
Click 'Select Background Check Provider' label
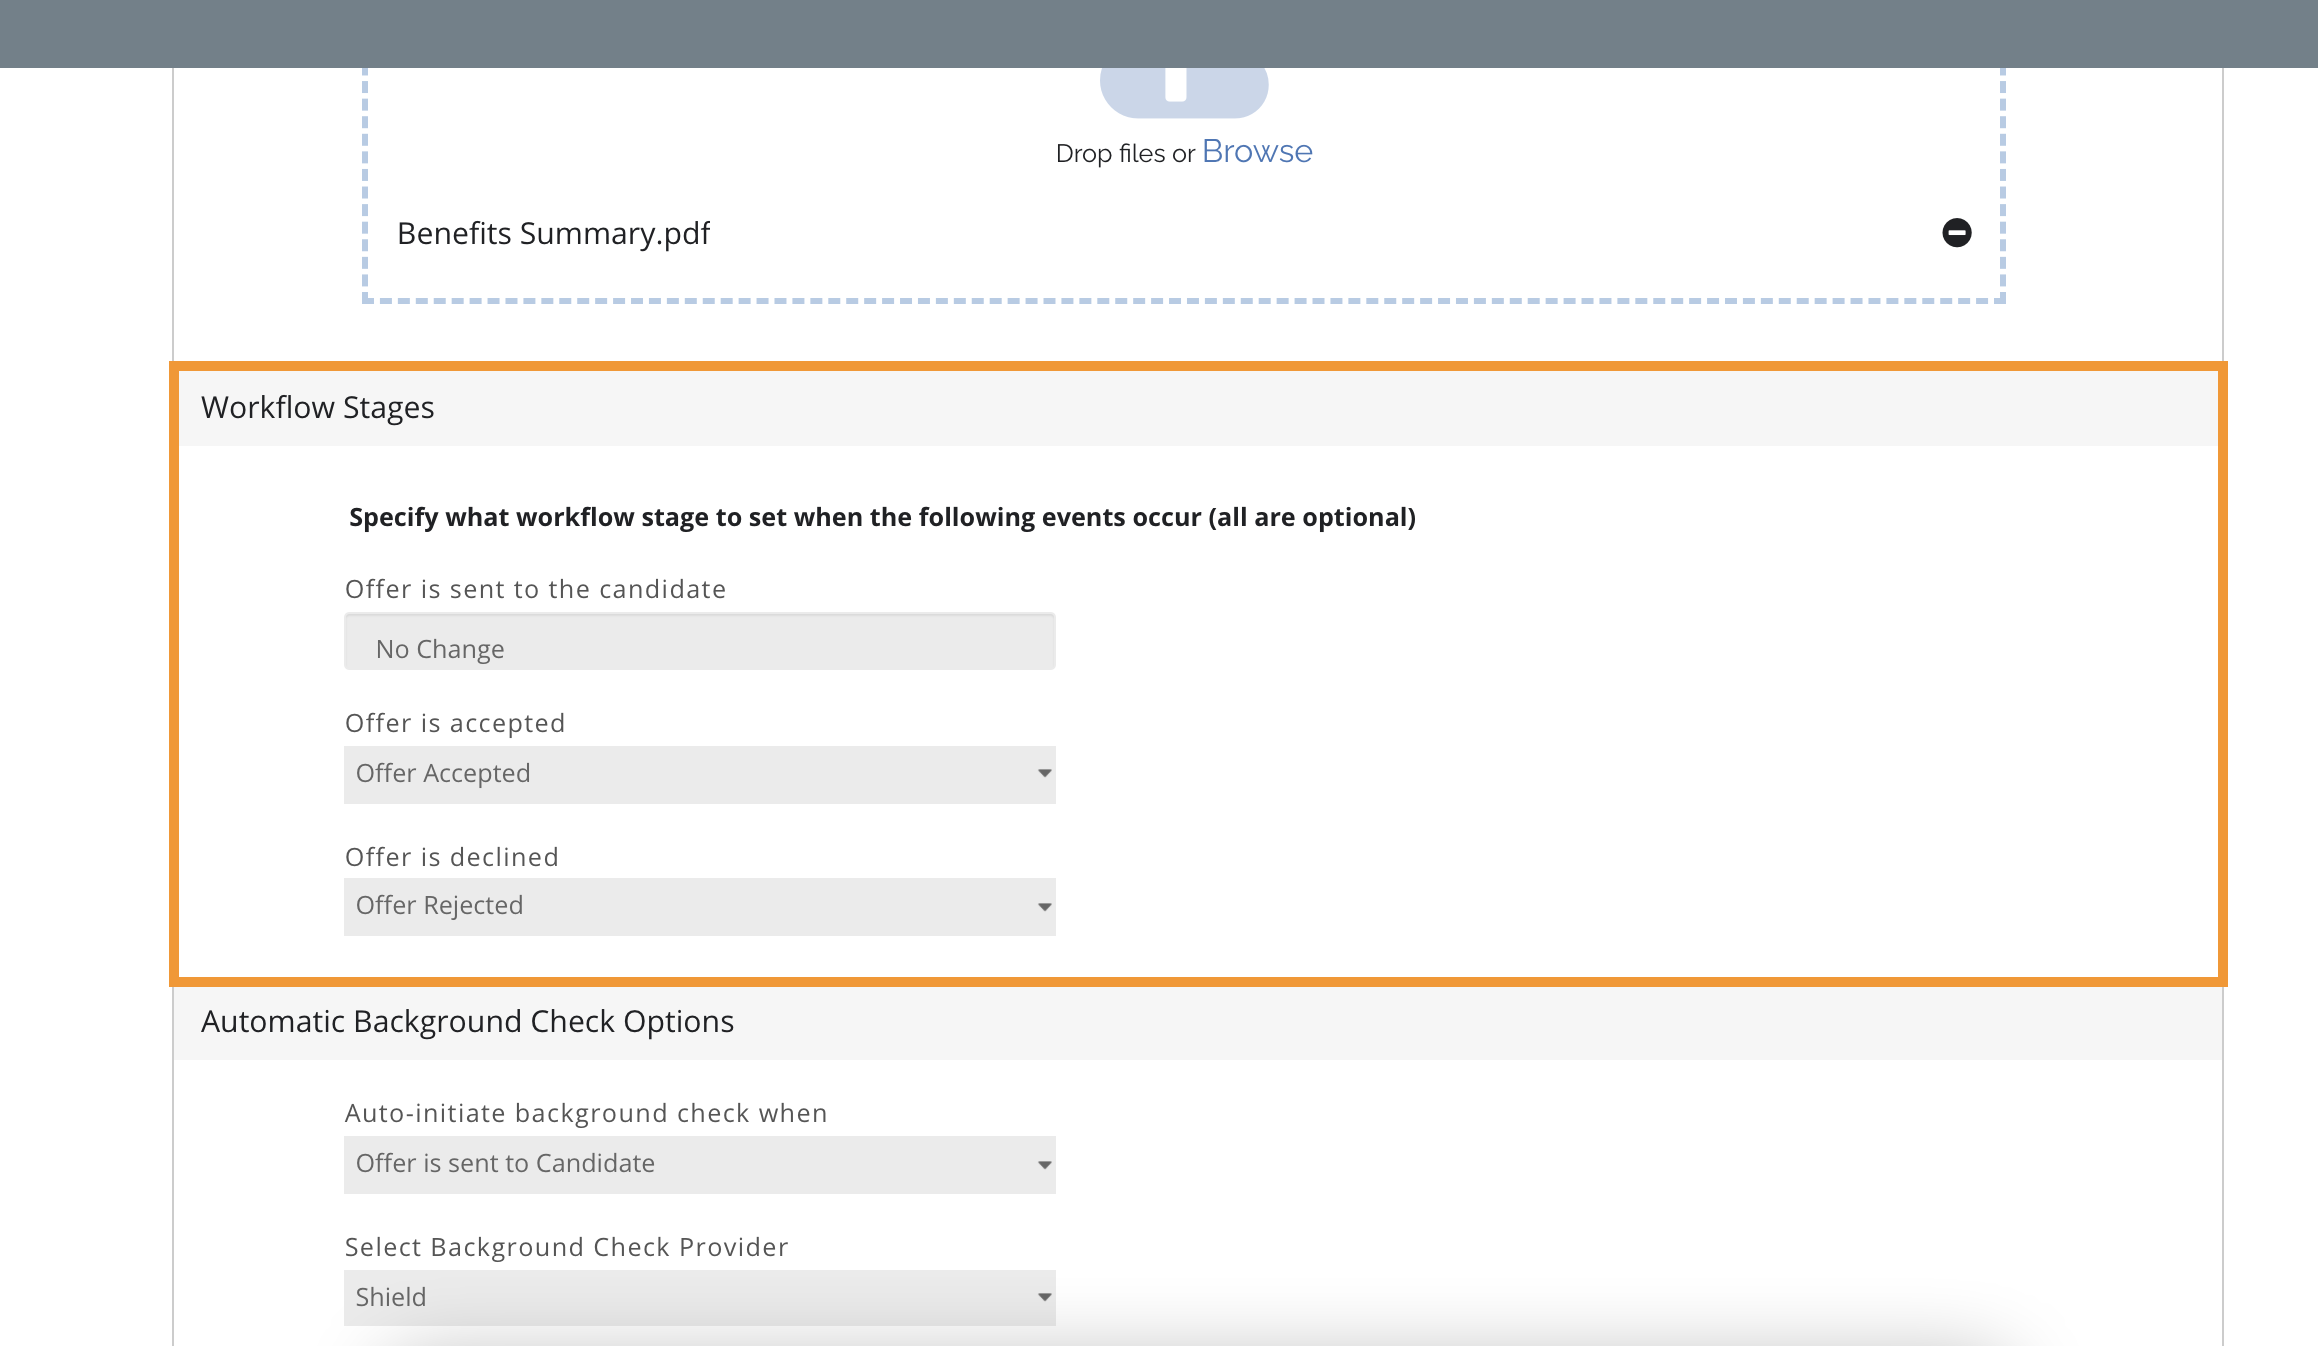coord(566,1247)
